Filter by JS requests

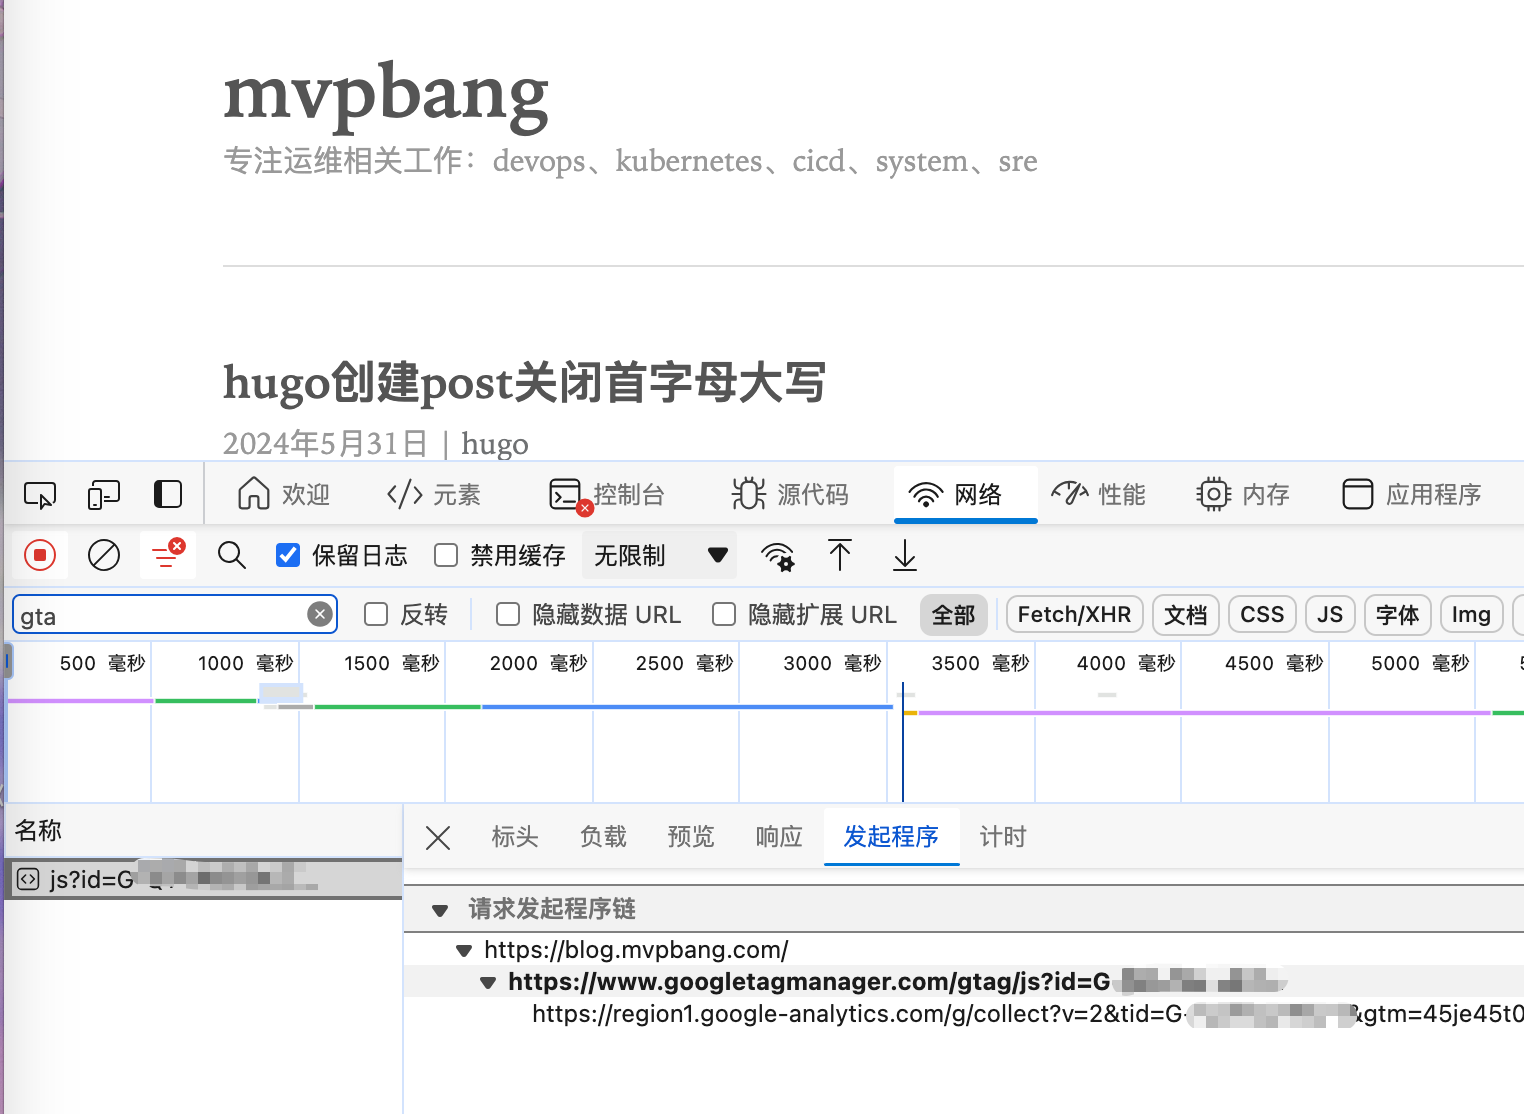(1330, 615)
